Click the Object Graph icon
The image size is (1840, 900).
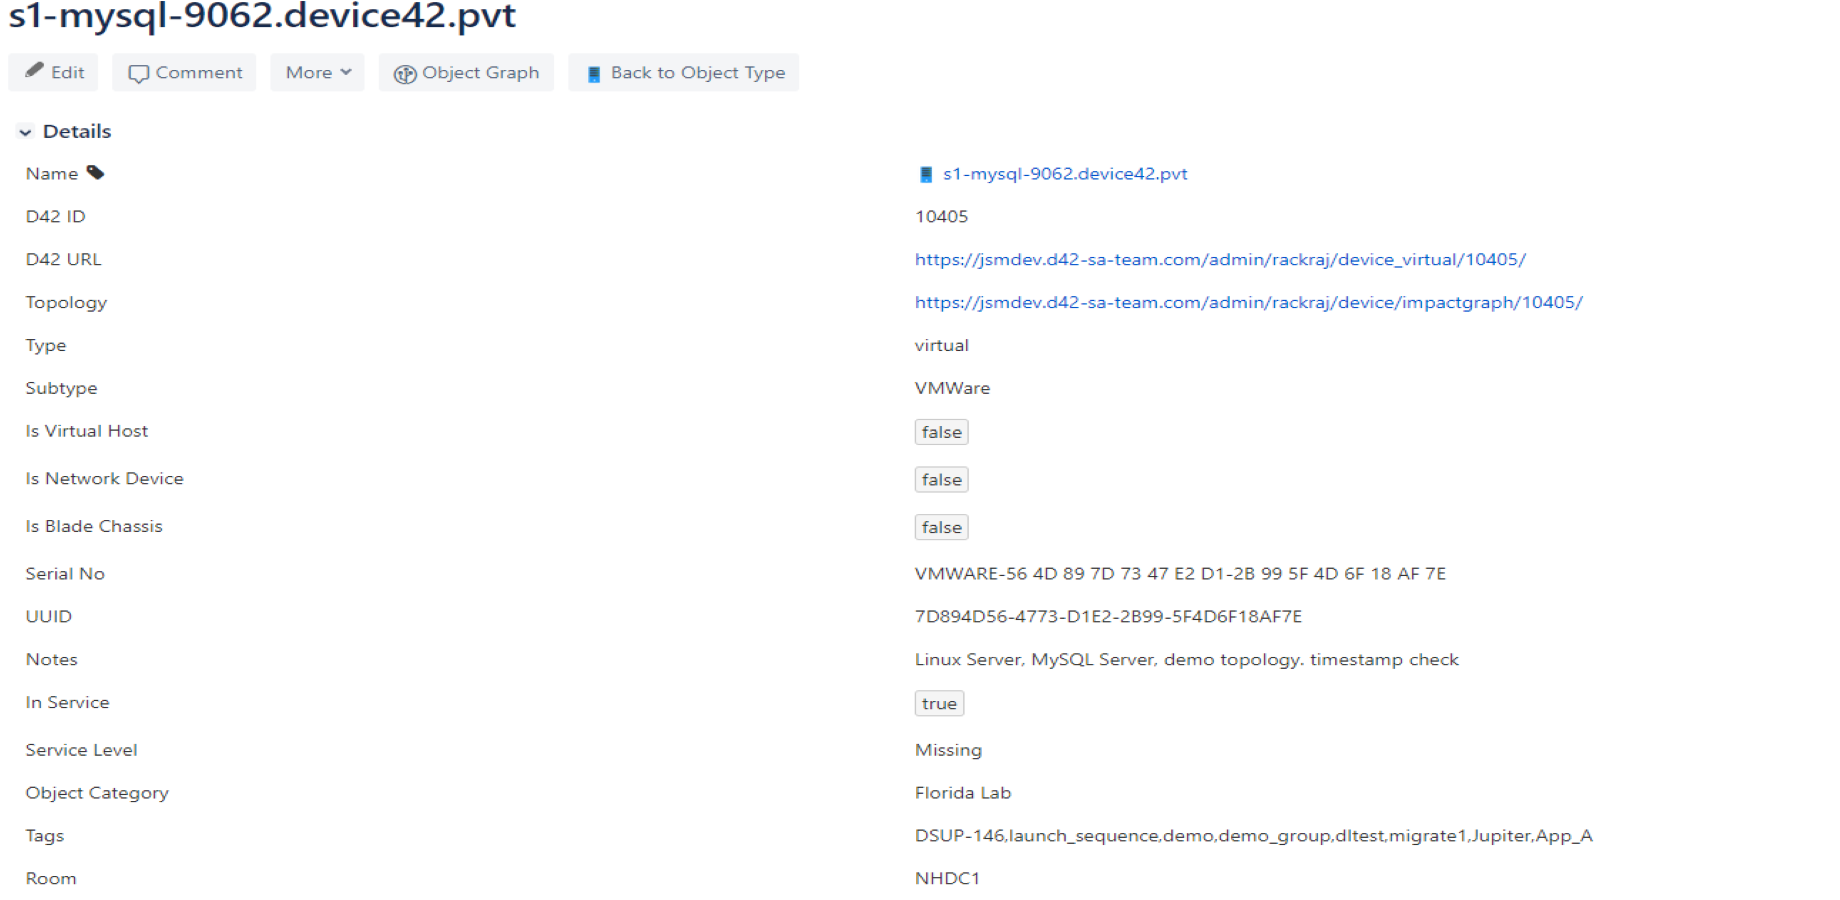[405, 73]
